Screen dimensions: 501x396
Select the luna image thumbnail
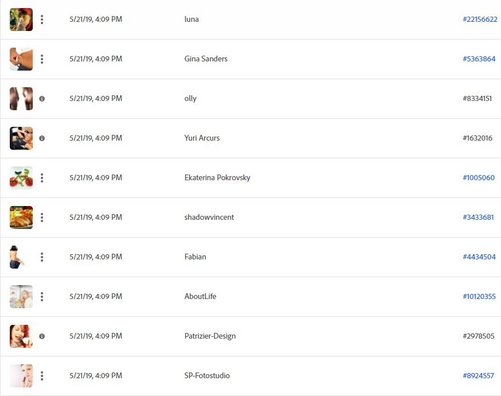point(21,20)
